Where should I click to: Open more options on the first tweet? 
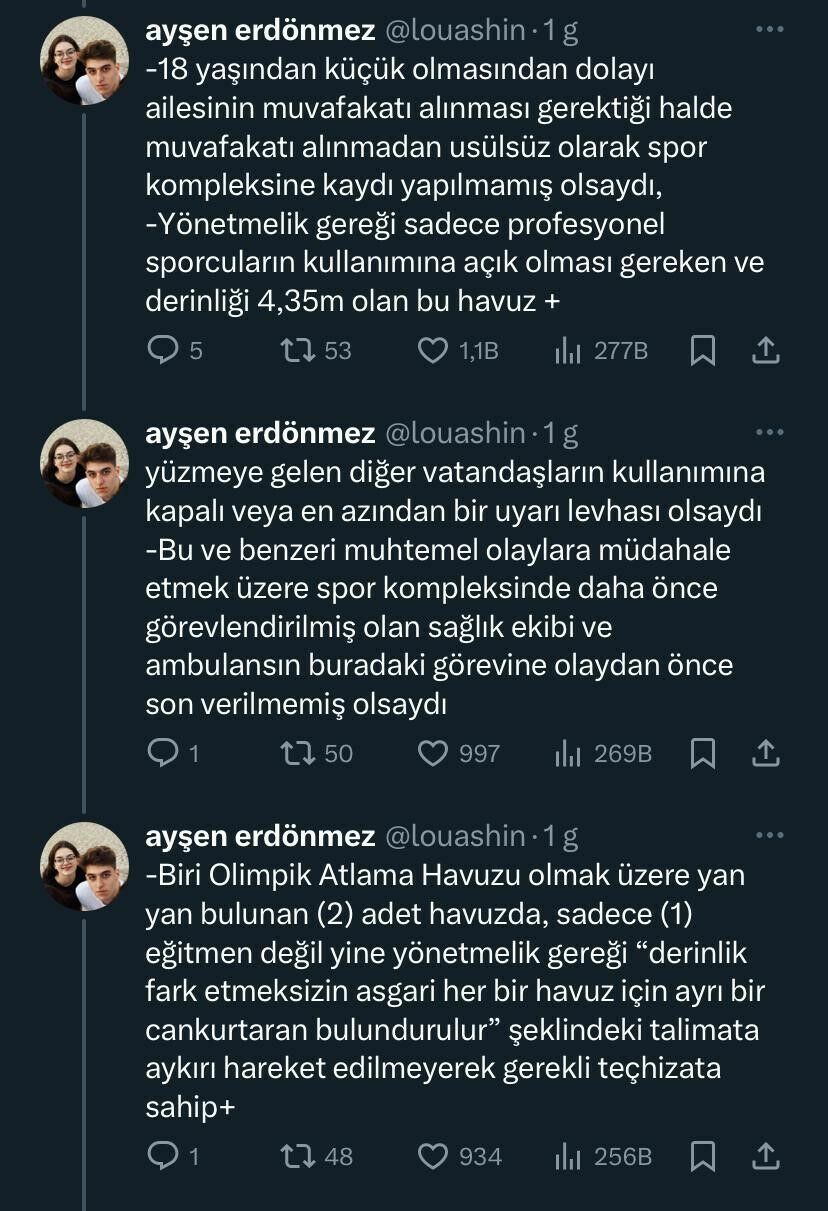769,30
